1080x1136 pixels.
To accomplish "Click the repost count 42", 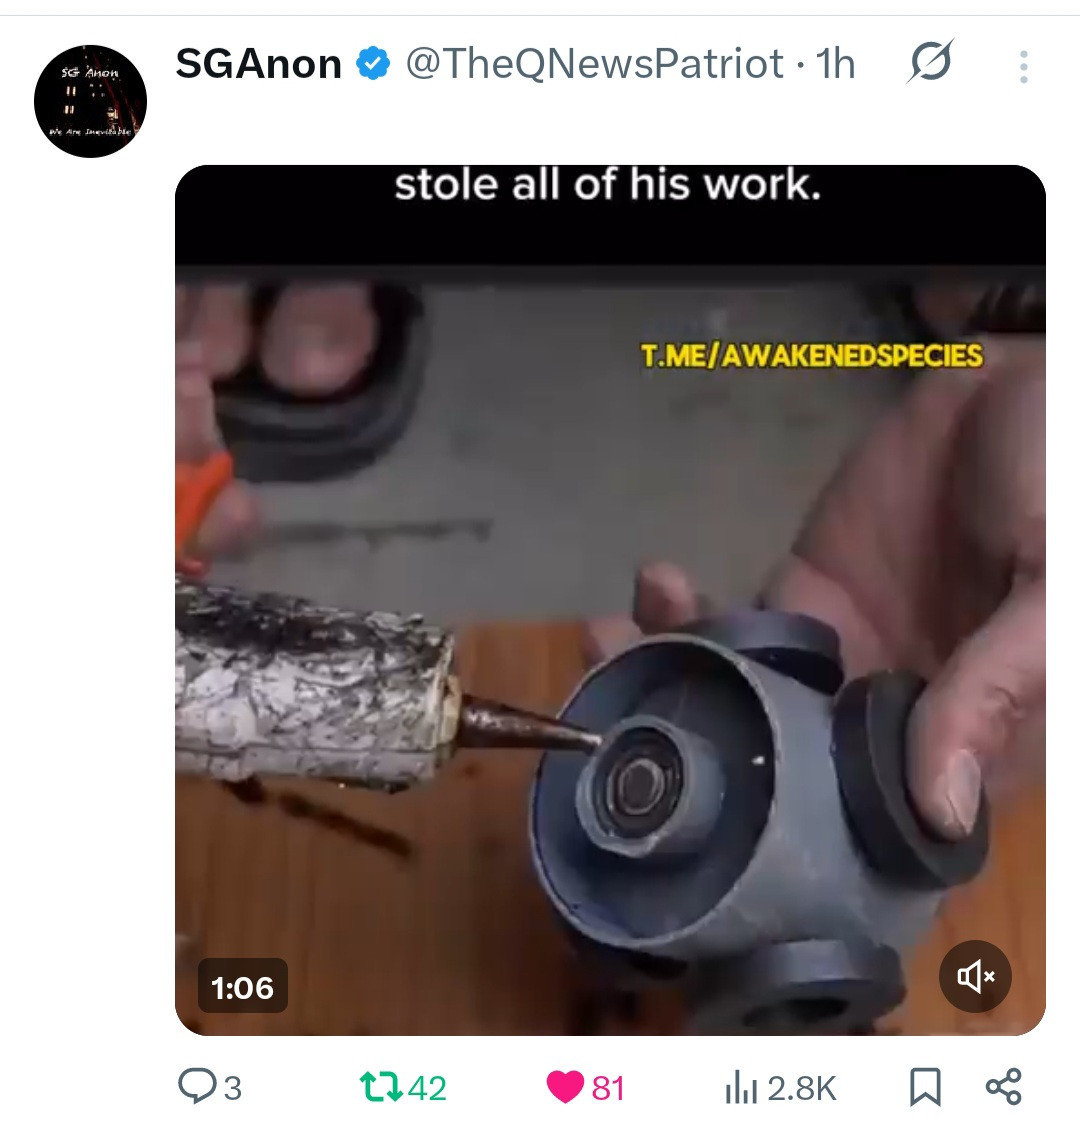I will coord(427,1088).
